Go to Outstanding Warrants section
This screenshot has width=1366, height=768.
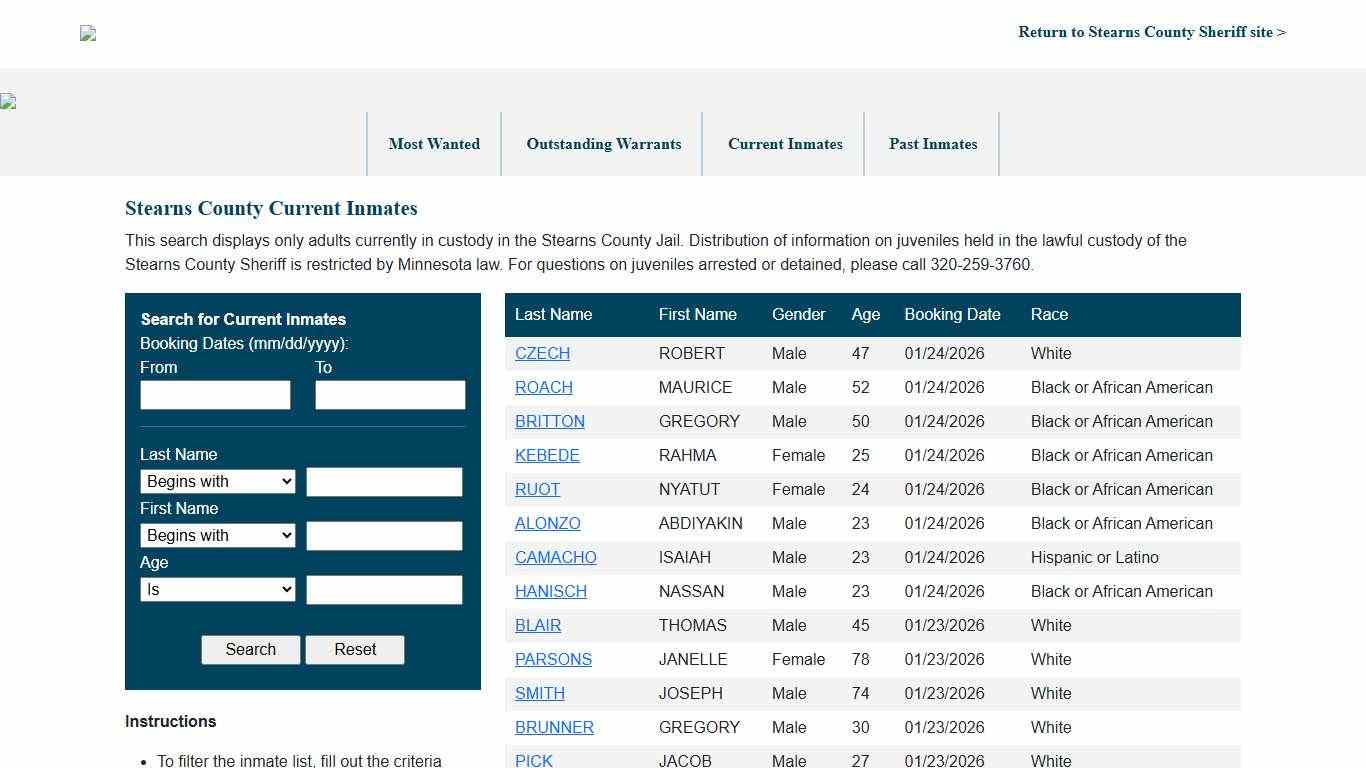(x=603, y=144)
